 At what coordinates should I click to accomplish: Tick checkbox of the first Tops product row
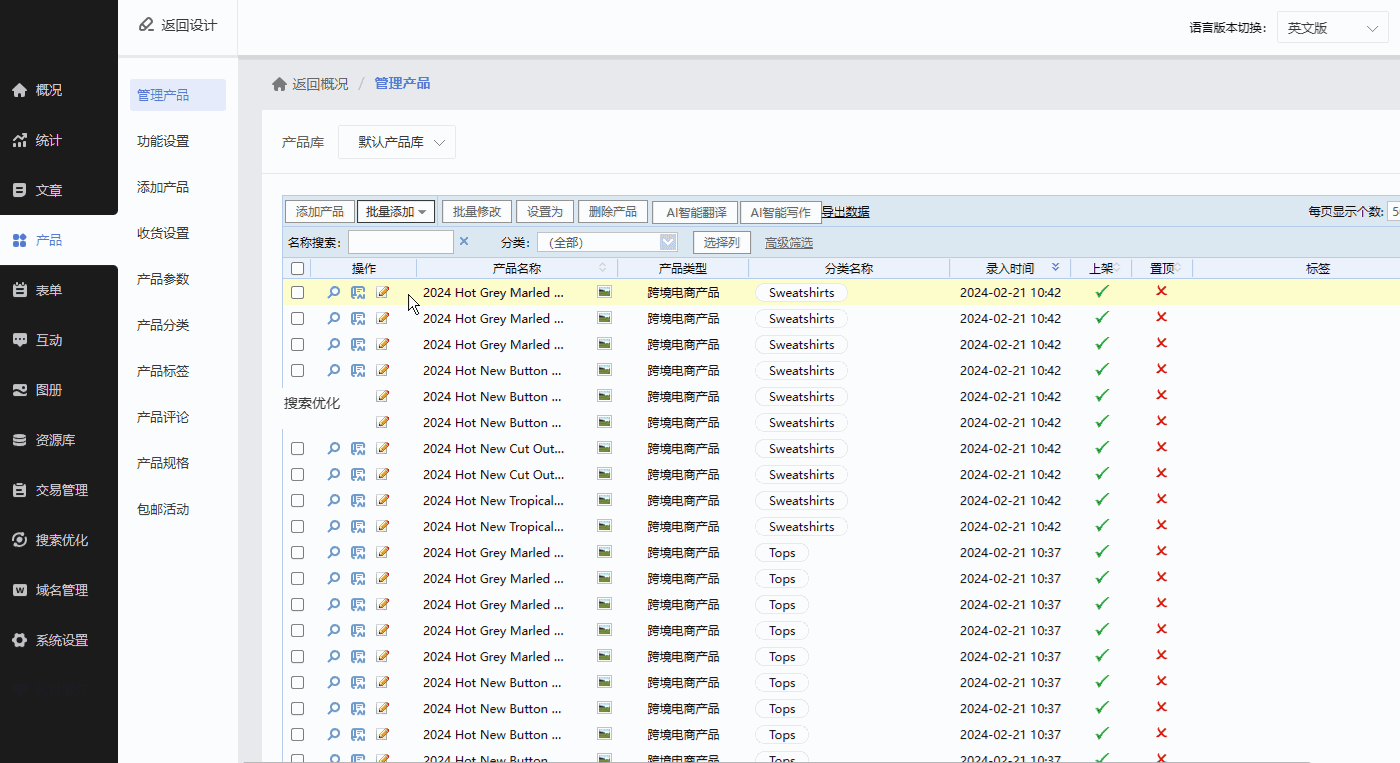point(297,553)
